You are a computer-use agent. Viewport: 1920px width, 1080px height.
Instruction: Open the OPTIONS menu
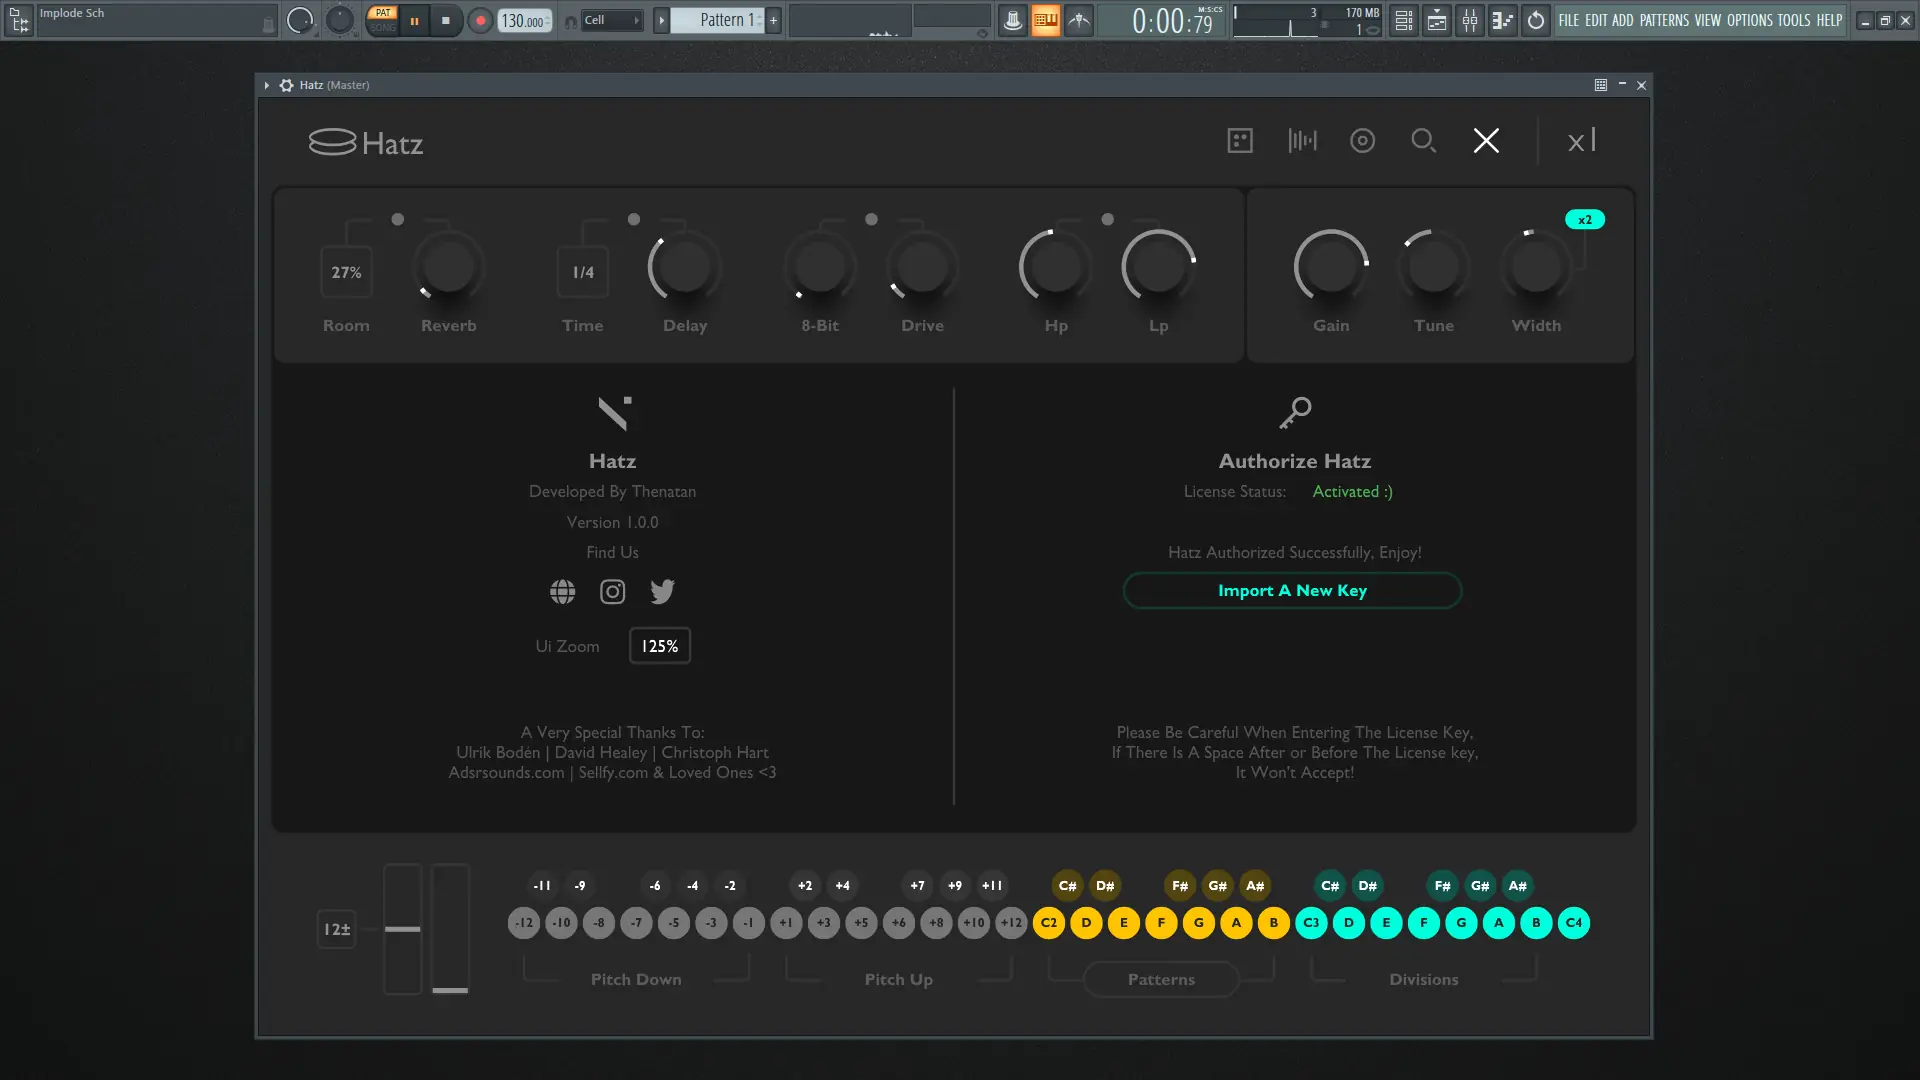point(1749,20)
